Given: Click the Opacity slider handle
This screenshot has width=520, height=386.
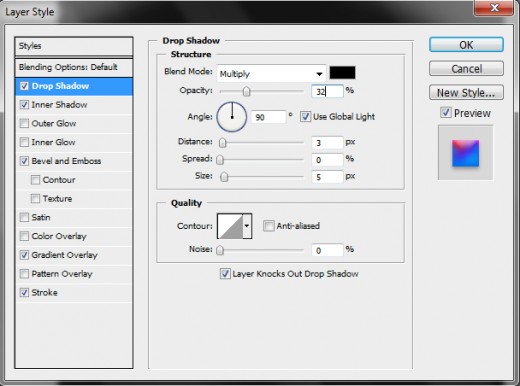Looking at the screenshot, I should pos(246,91).
